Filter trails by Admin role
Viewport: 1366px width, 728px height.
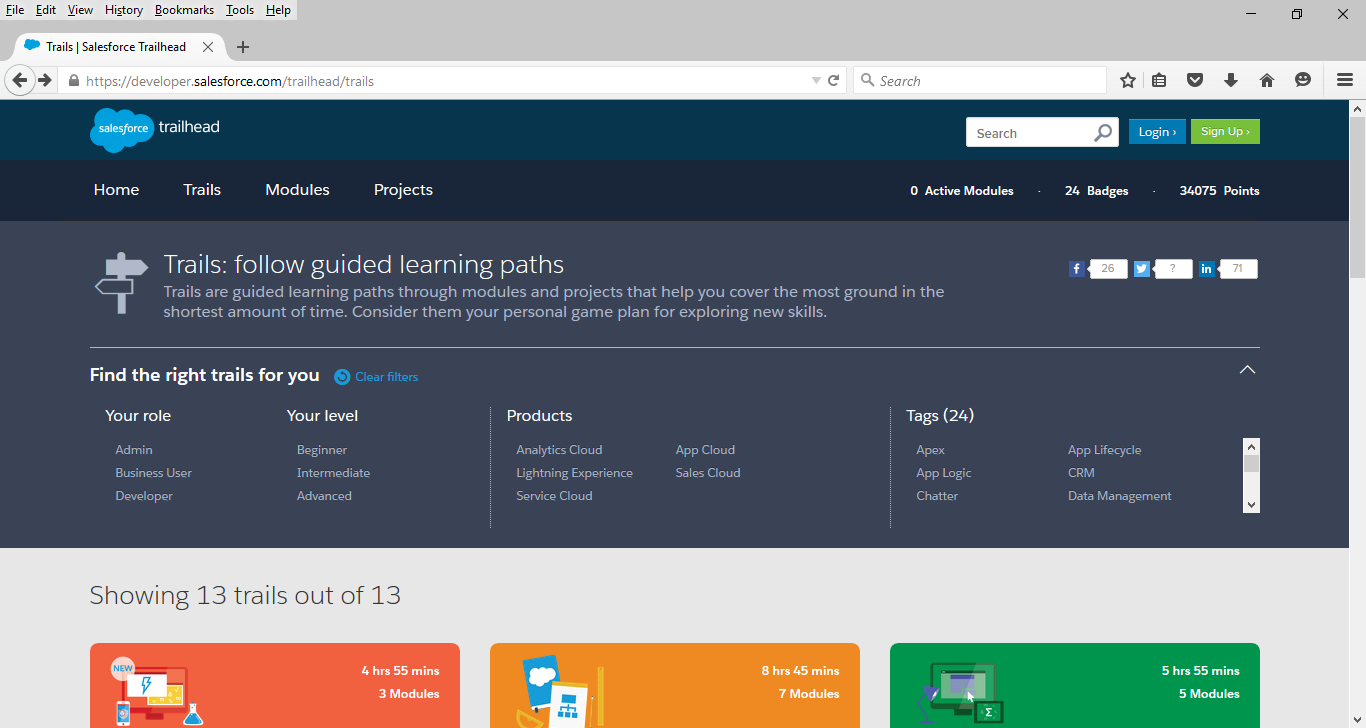134,450
